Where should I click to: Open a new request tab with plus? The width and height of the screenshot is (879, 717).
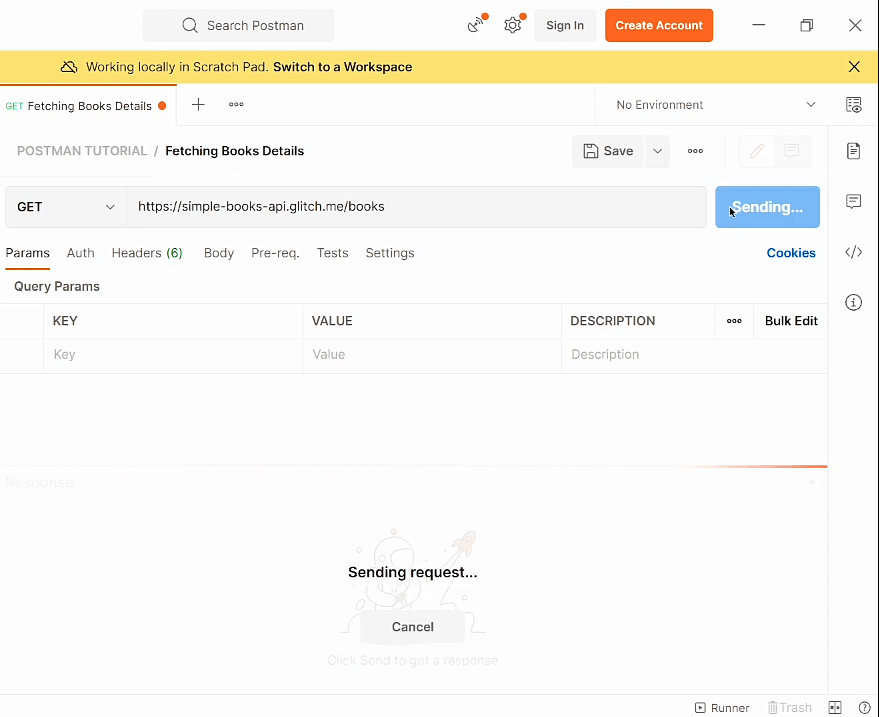pos(198,105)
